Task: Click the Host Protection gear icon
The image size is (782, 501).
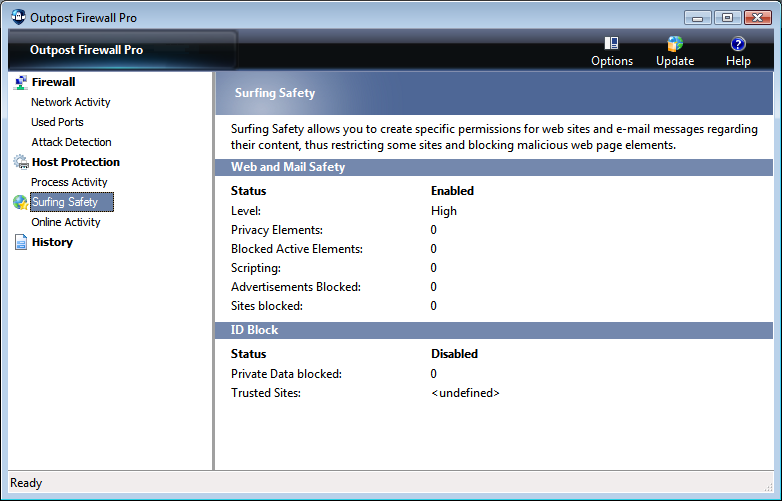Action: tap(20, 162)
